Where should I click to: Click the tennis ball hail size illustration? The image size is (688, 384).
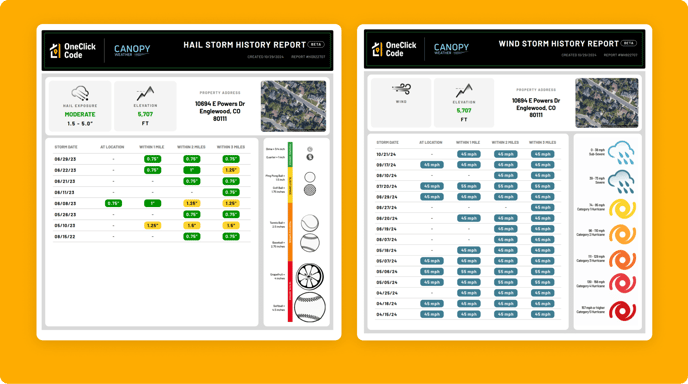[x=310, y=223]
